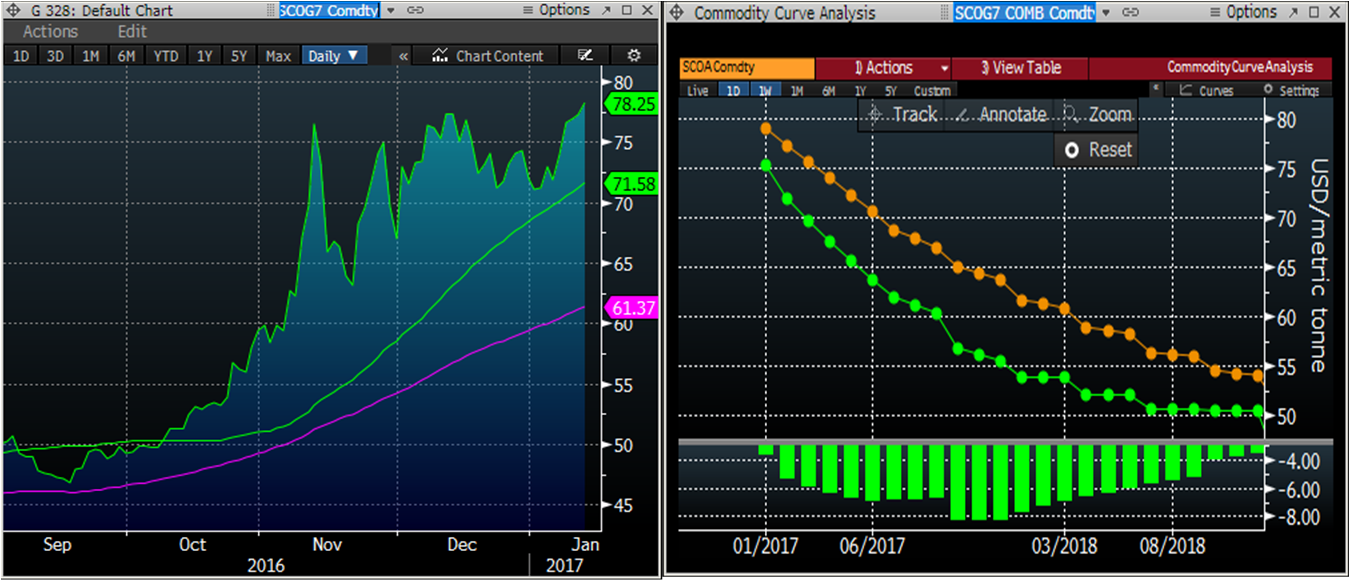Screen dimensions: 1349x580
Task: Open Curves panel in curve analysis
Action: [1206, 90]
